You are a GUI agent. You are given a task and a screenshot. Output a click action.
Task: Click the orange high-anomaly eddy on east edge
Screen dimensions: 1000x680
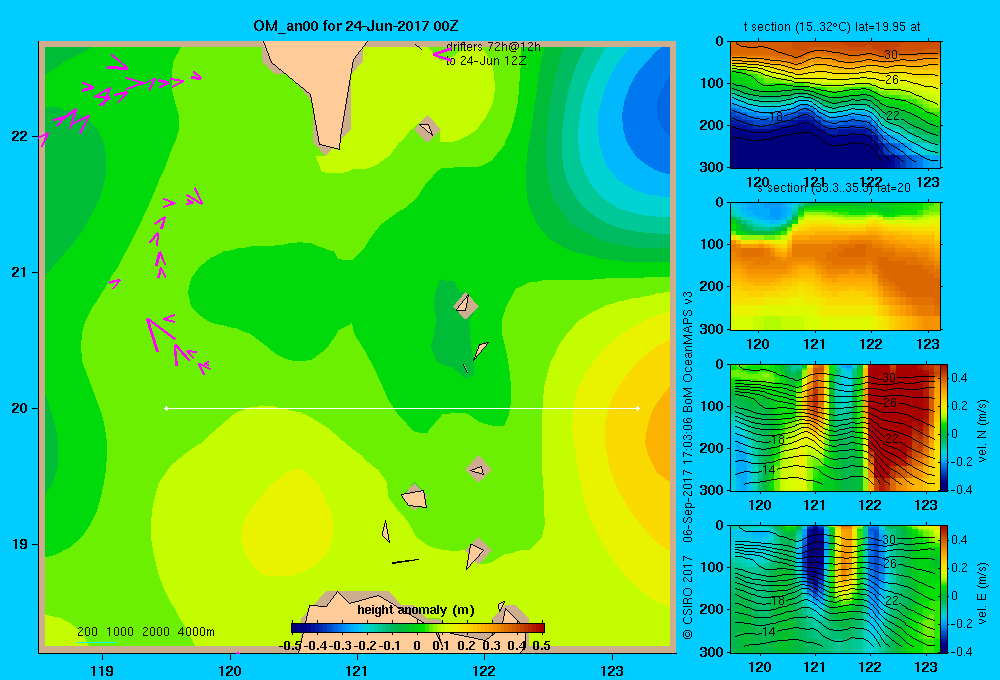click(657, 437)
